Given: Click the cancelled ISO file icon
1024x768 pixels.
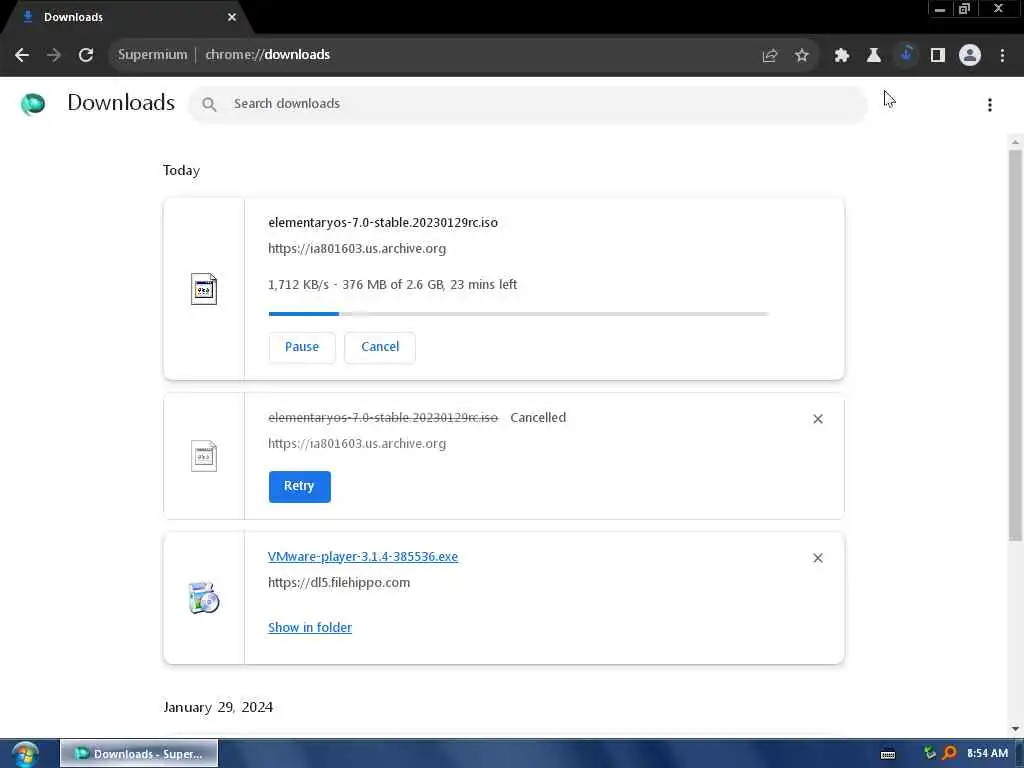Looking at the screenshot, I should [x=204, y=456].
